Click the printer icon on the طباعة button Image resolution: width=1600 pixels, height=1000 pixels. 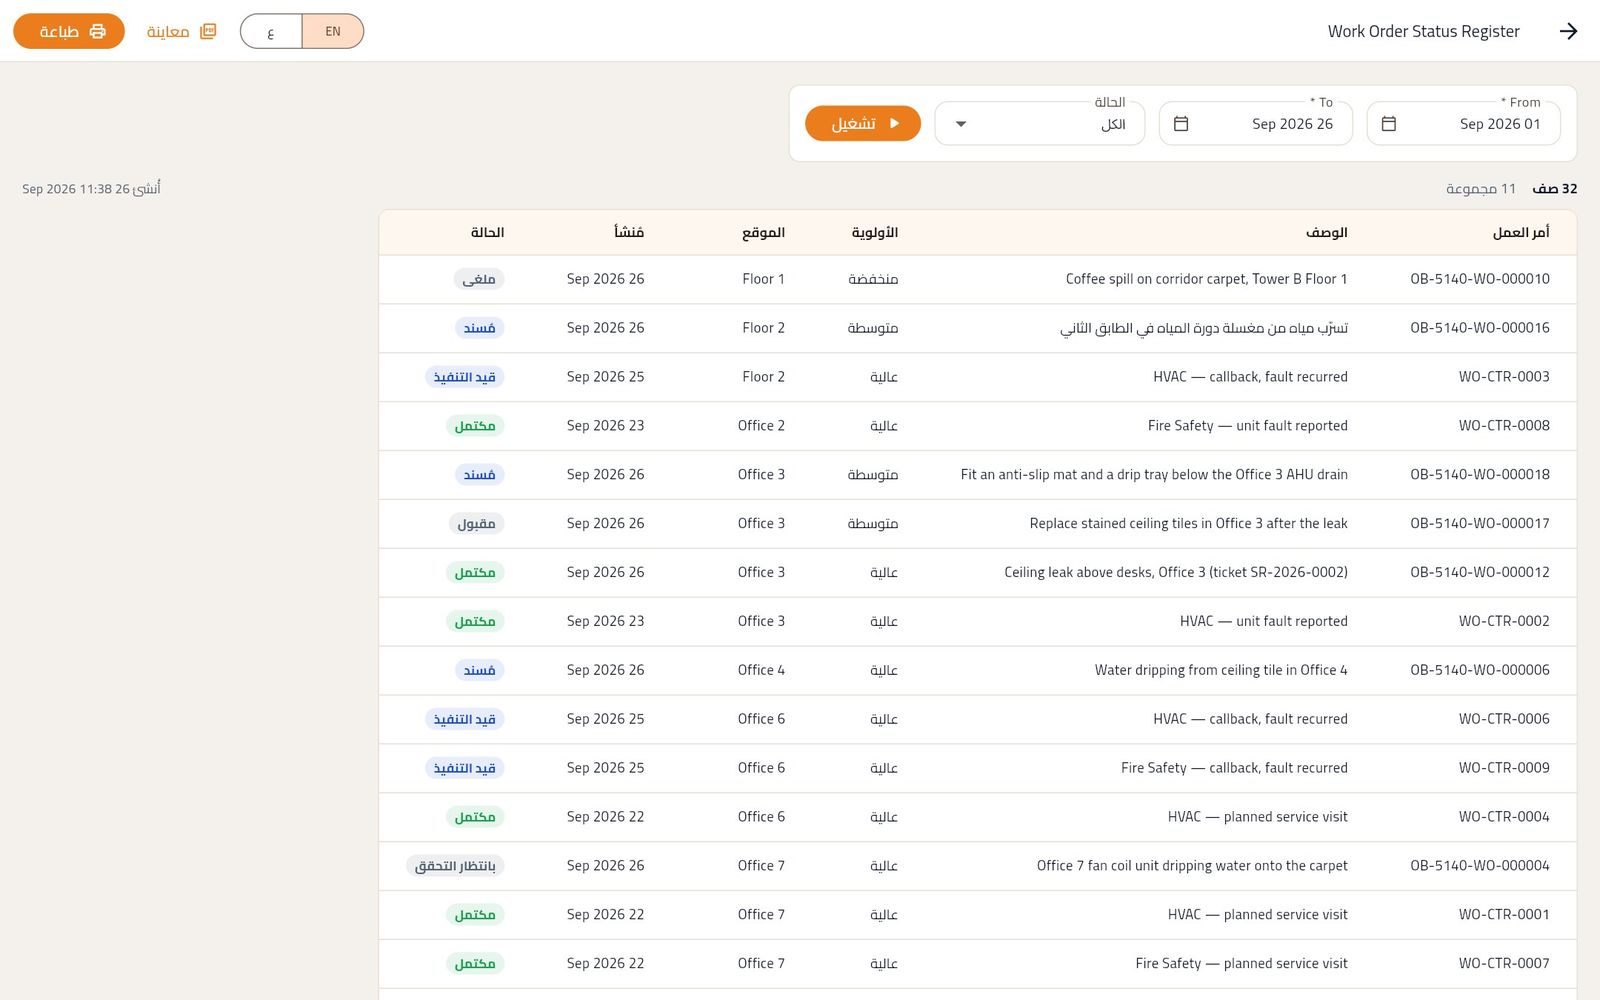[x=97, y=31]
